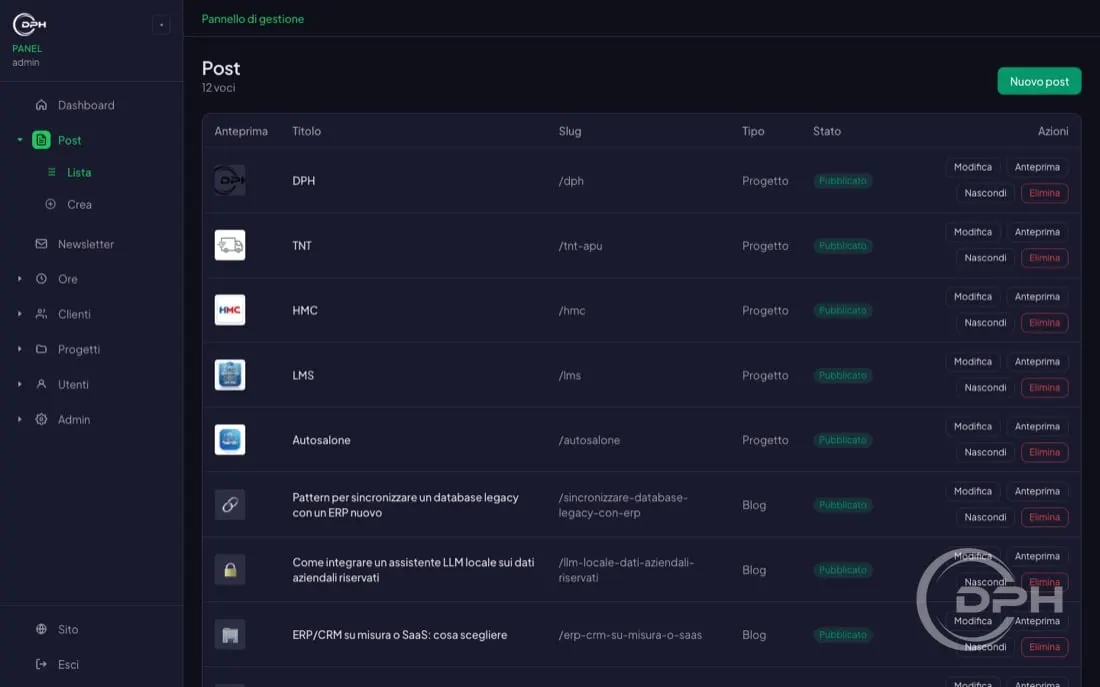Hide the HMC post with Nascondi
This screenshot has width=1100, height=687.
coord(985,323)
